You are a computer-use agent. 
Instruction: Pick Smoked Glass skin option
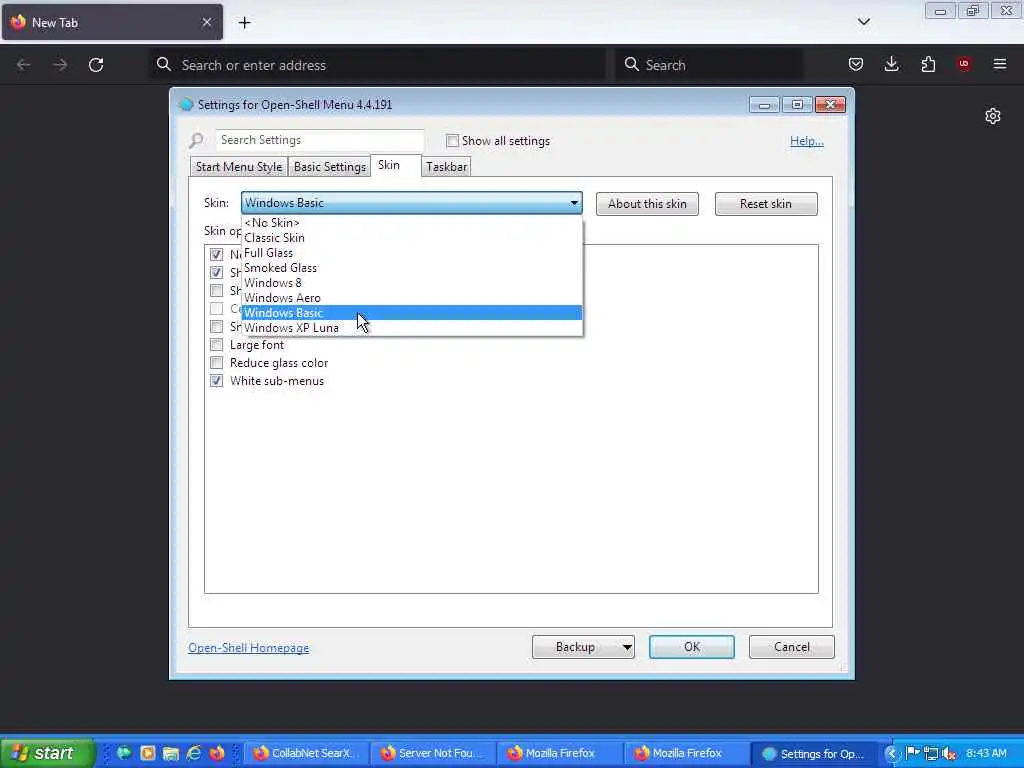[411, 268]
